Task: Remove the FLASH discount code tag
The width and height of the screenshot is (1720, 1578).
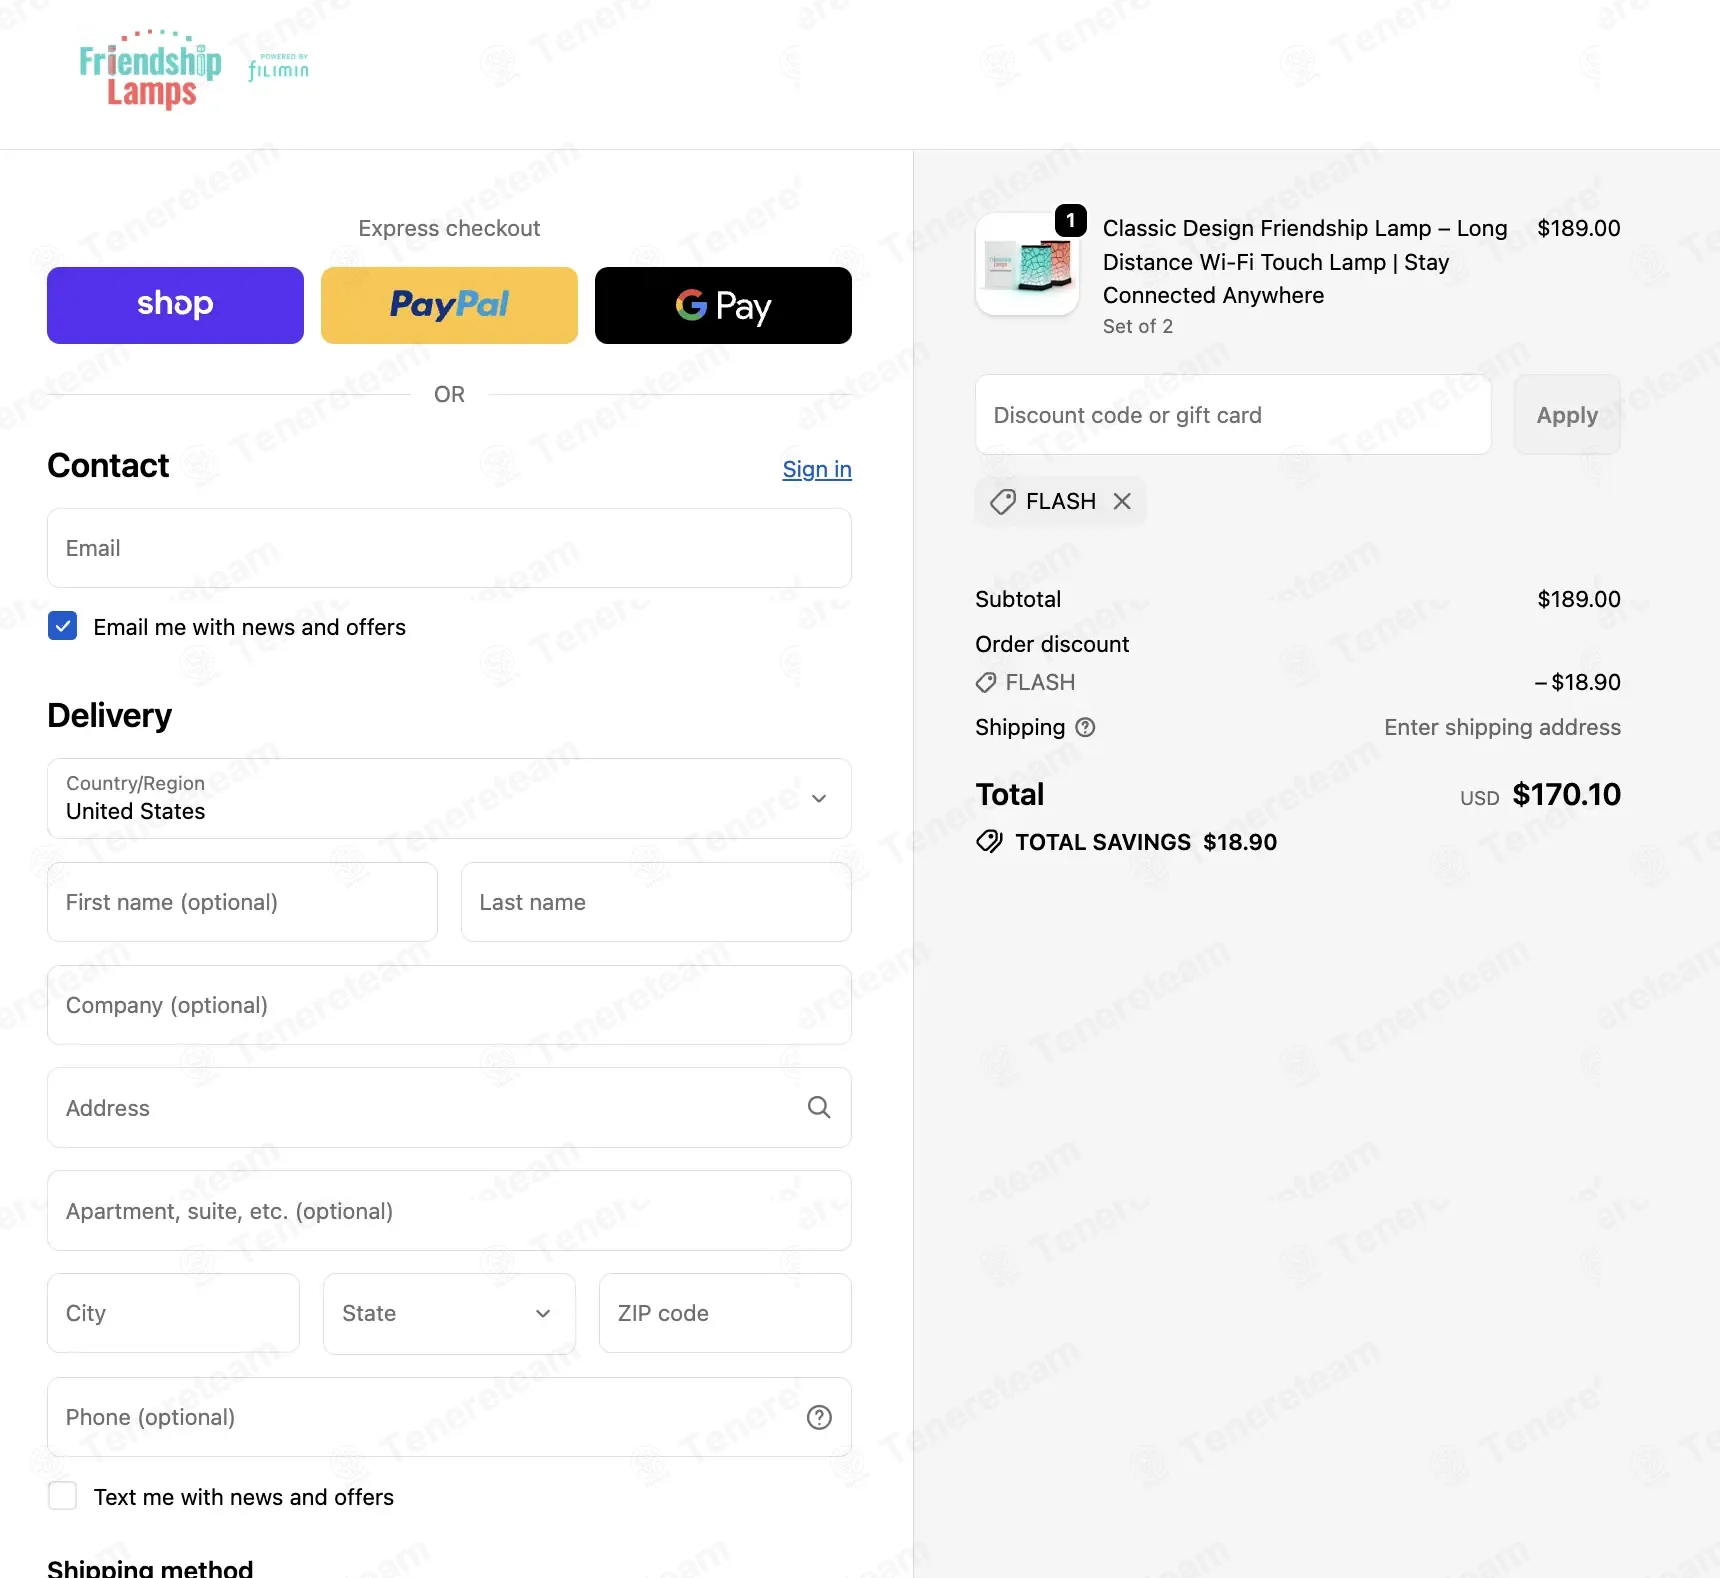Action: 1122,501
